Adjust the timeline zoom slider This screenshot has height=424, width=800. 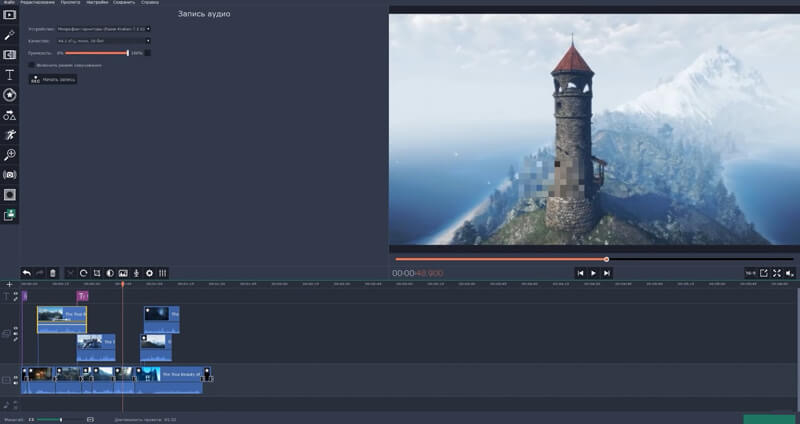click(x=60, y=419)
